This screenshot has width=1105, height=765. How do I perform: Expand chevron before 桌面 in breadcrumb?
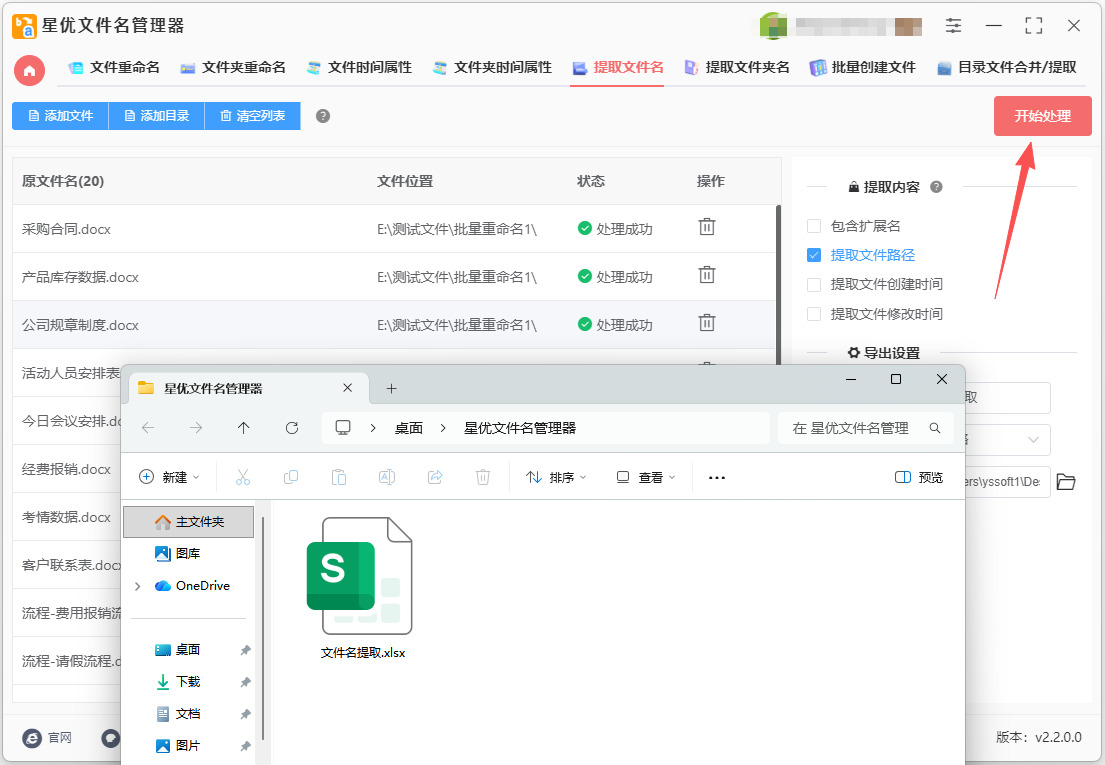(373, 428)
